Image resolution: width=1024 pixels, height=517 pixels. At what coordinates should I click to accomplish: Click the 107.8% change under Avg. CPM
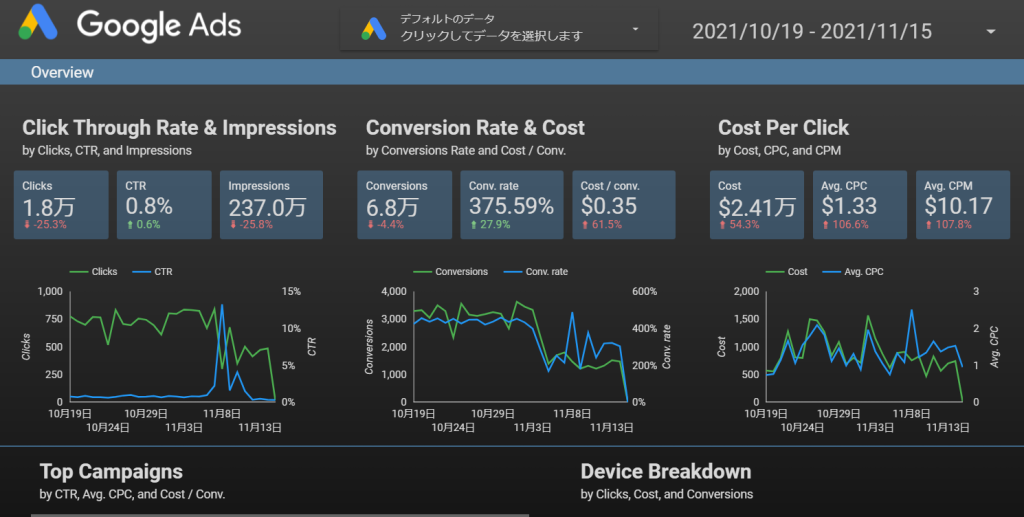pyautogui.click(x=948, y=225)
